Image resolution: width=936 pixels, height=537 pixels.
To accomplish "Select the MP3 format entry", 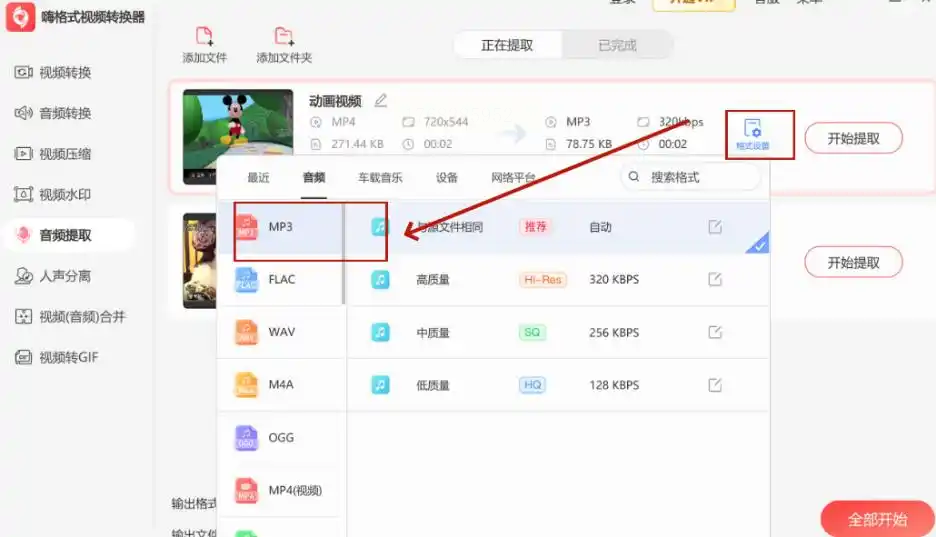I will (x=281, y=227).
